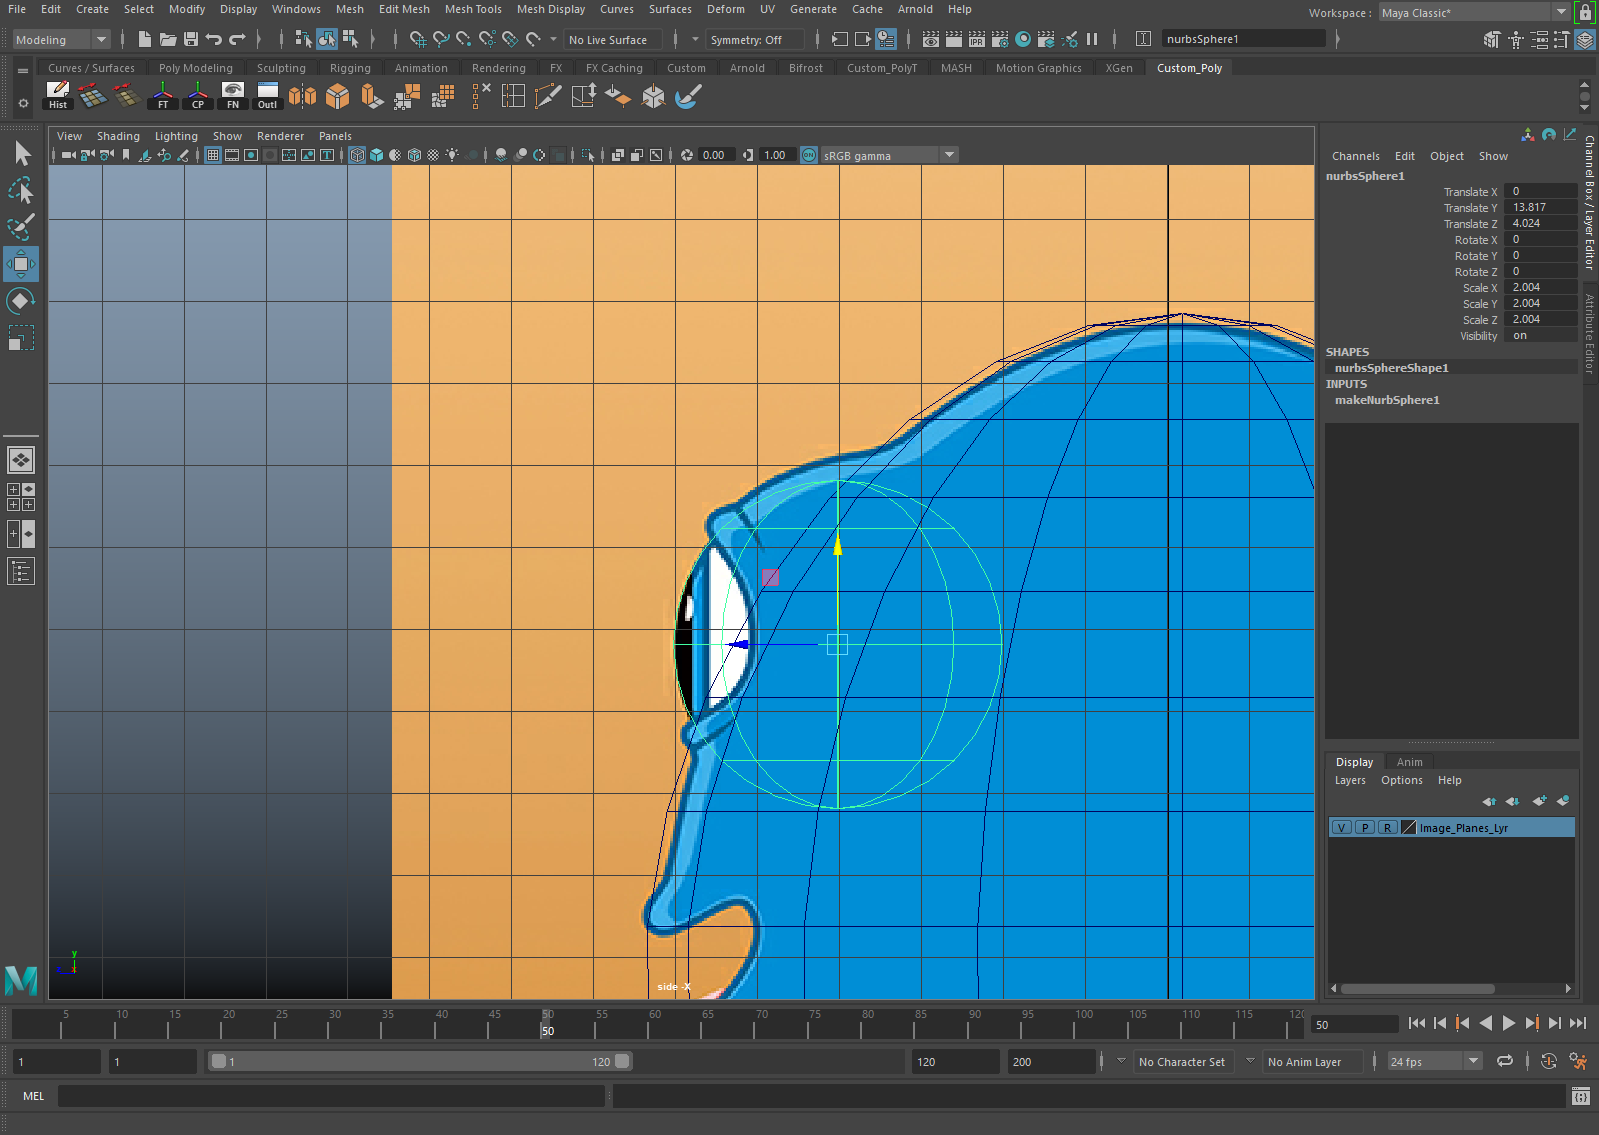
Task: Open the 24 fps frame rate dropdown
Action: click(x=1434, y=1062)
